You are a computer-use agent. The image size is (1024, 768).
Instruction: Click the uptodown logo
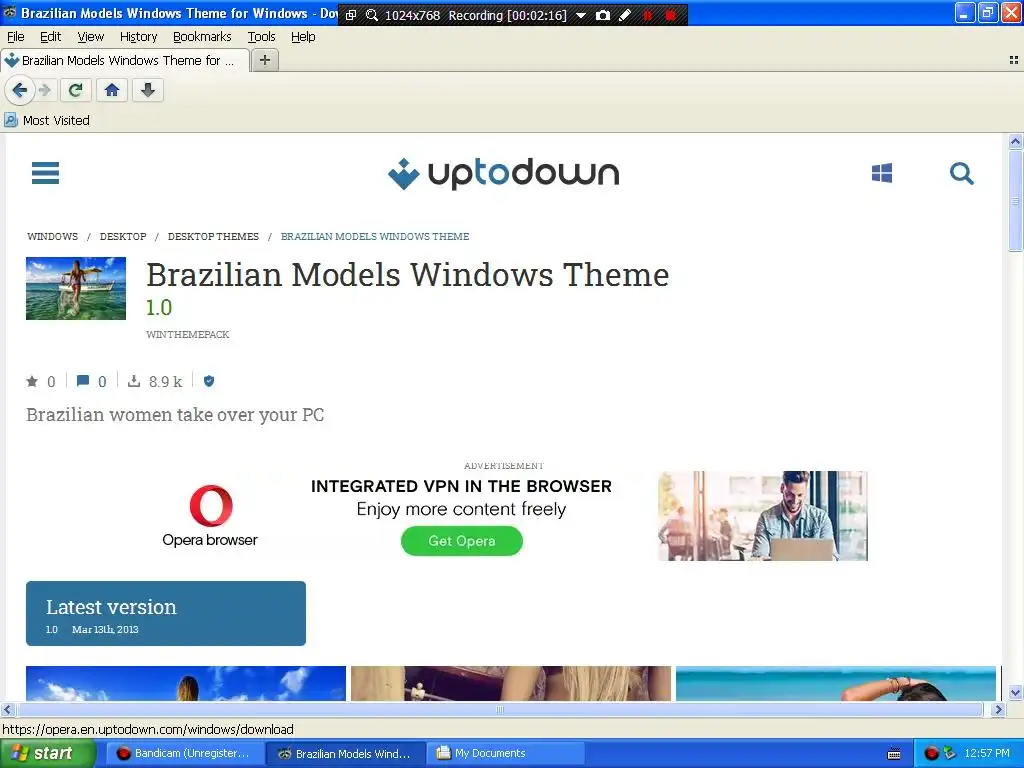point(504,174)
